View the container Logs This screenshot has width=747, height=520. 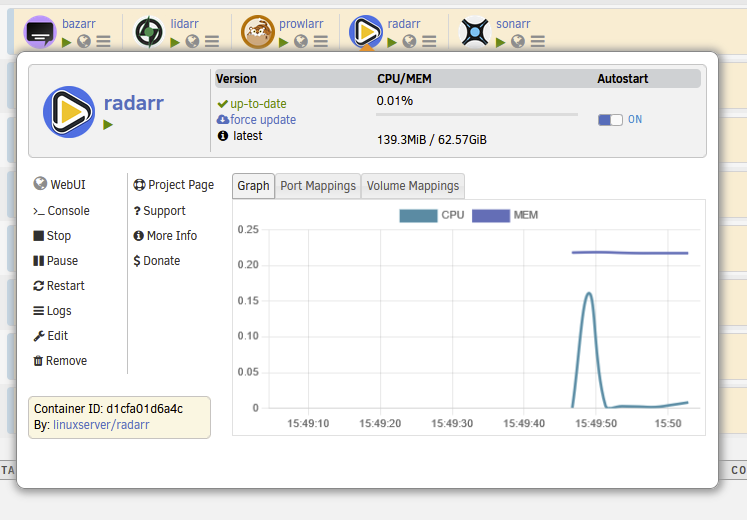click(52, 310)
